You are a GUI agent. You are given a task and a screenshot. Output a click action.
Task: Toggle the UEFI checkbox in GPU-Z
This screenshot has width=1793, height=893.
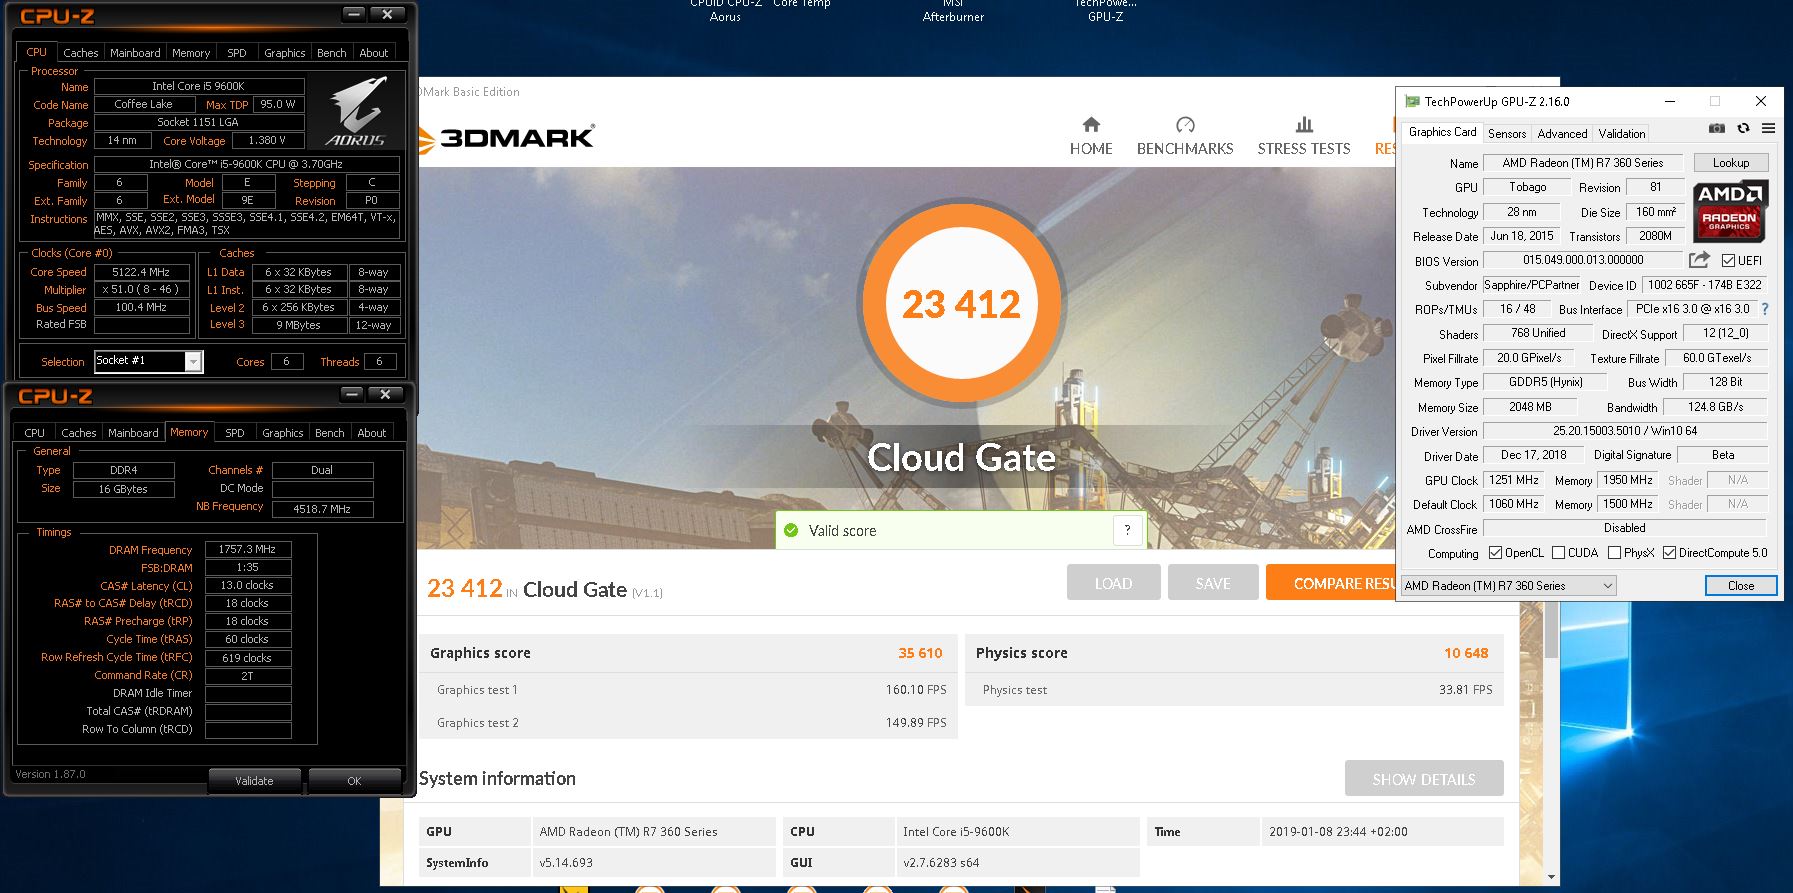[x=1728, y=260]
